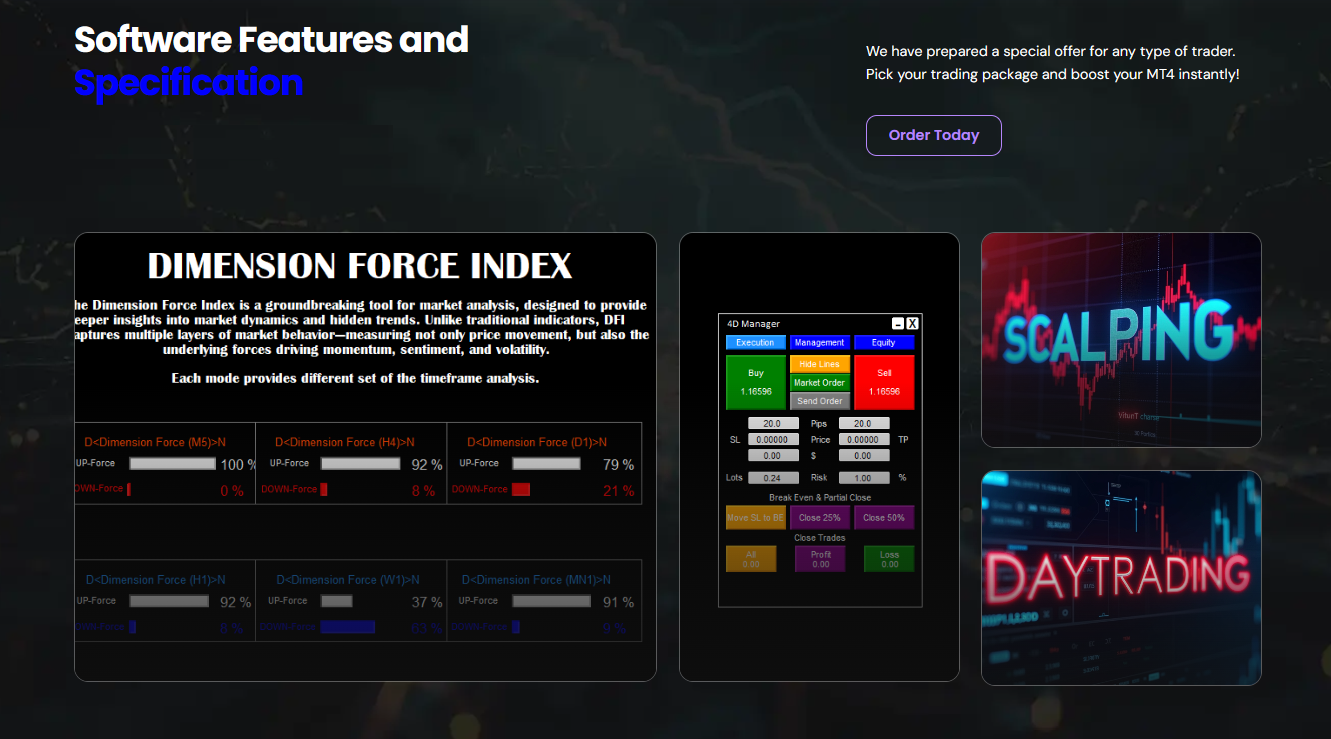This screenshot has width=1331, height=739.
Task: Switch to the Execution tab
Action: [755, 343]
